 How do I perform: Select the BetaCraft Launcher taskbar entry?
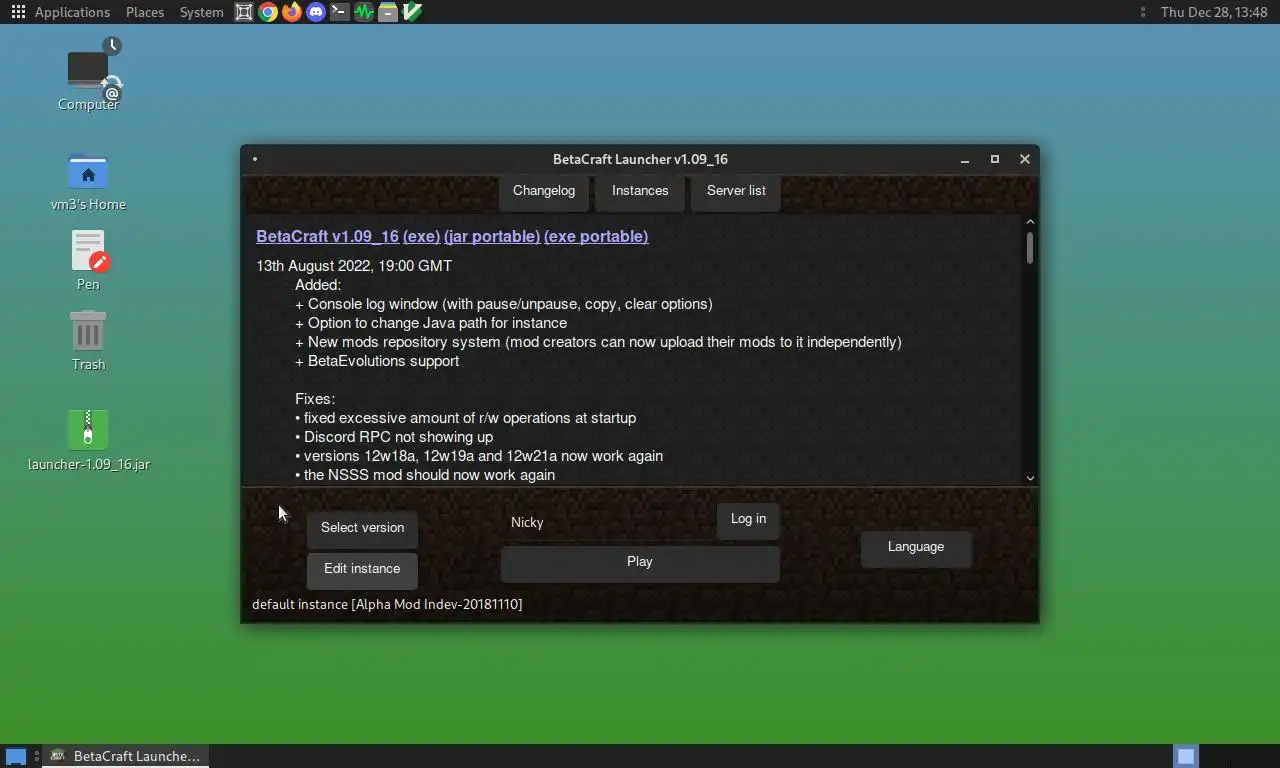coord(126,756)
